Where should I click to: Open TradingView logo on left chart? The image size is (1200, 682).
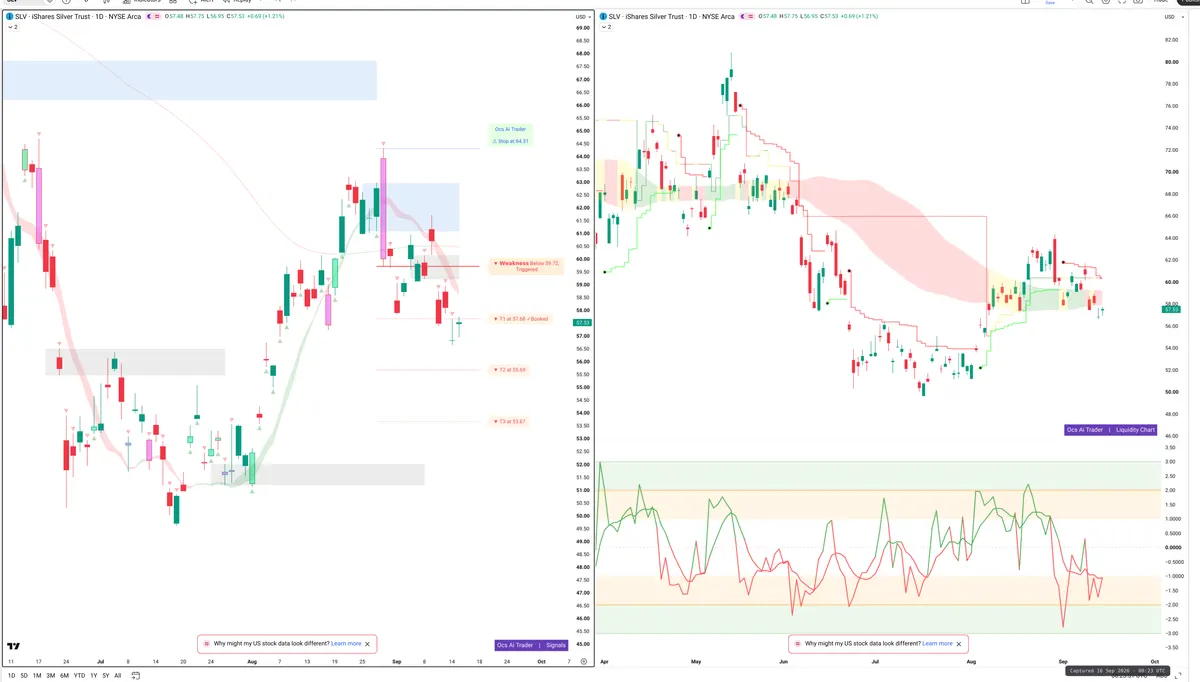point(14,647)
